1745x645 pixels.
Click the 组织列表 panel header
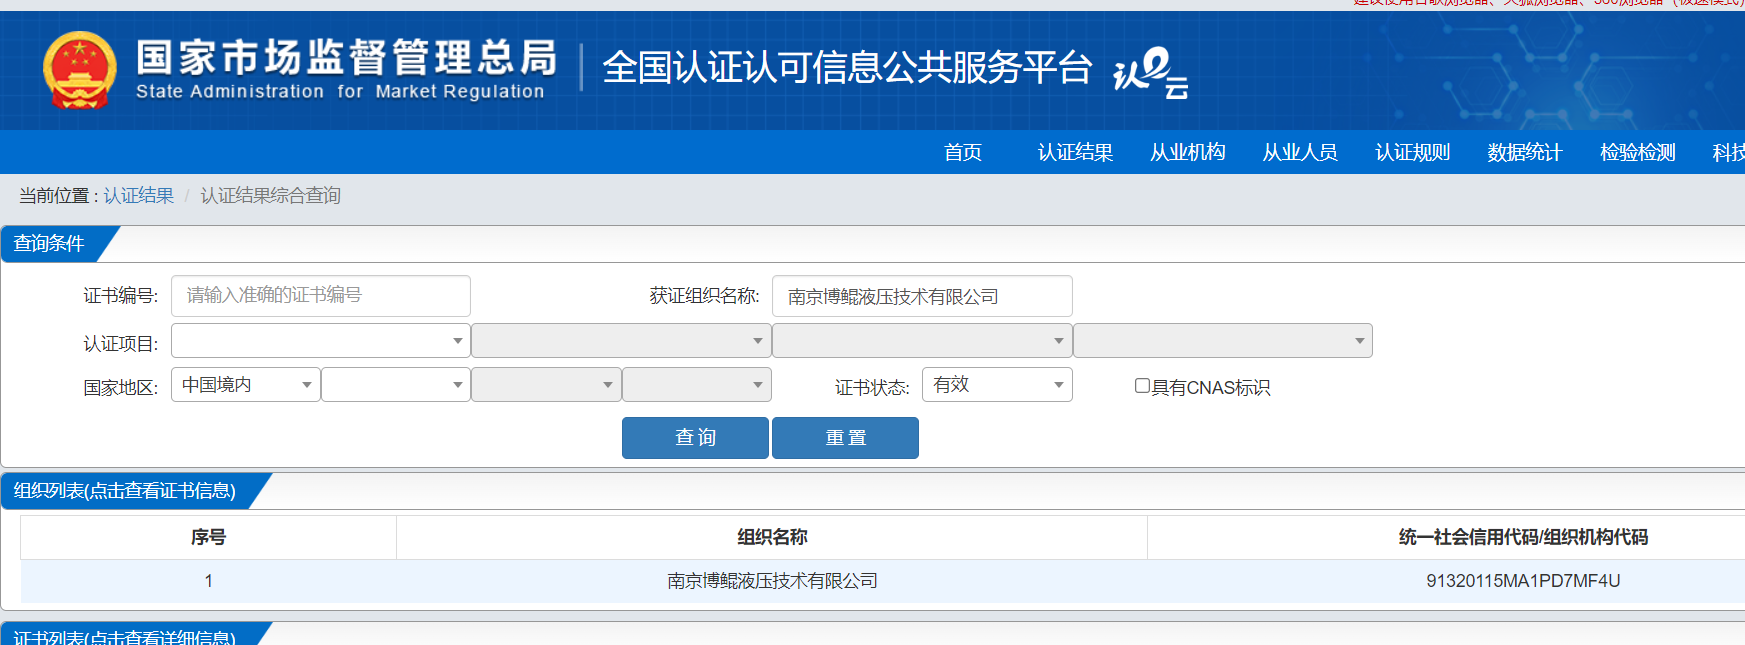[125, 491]
